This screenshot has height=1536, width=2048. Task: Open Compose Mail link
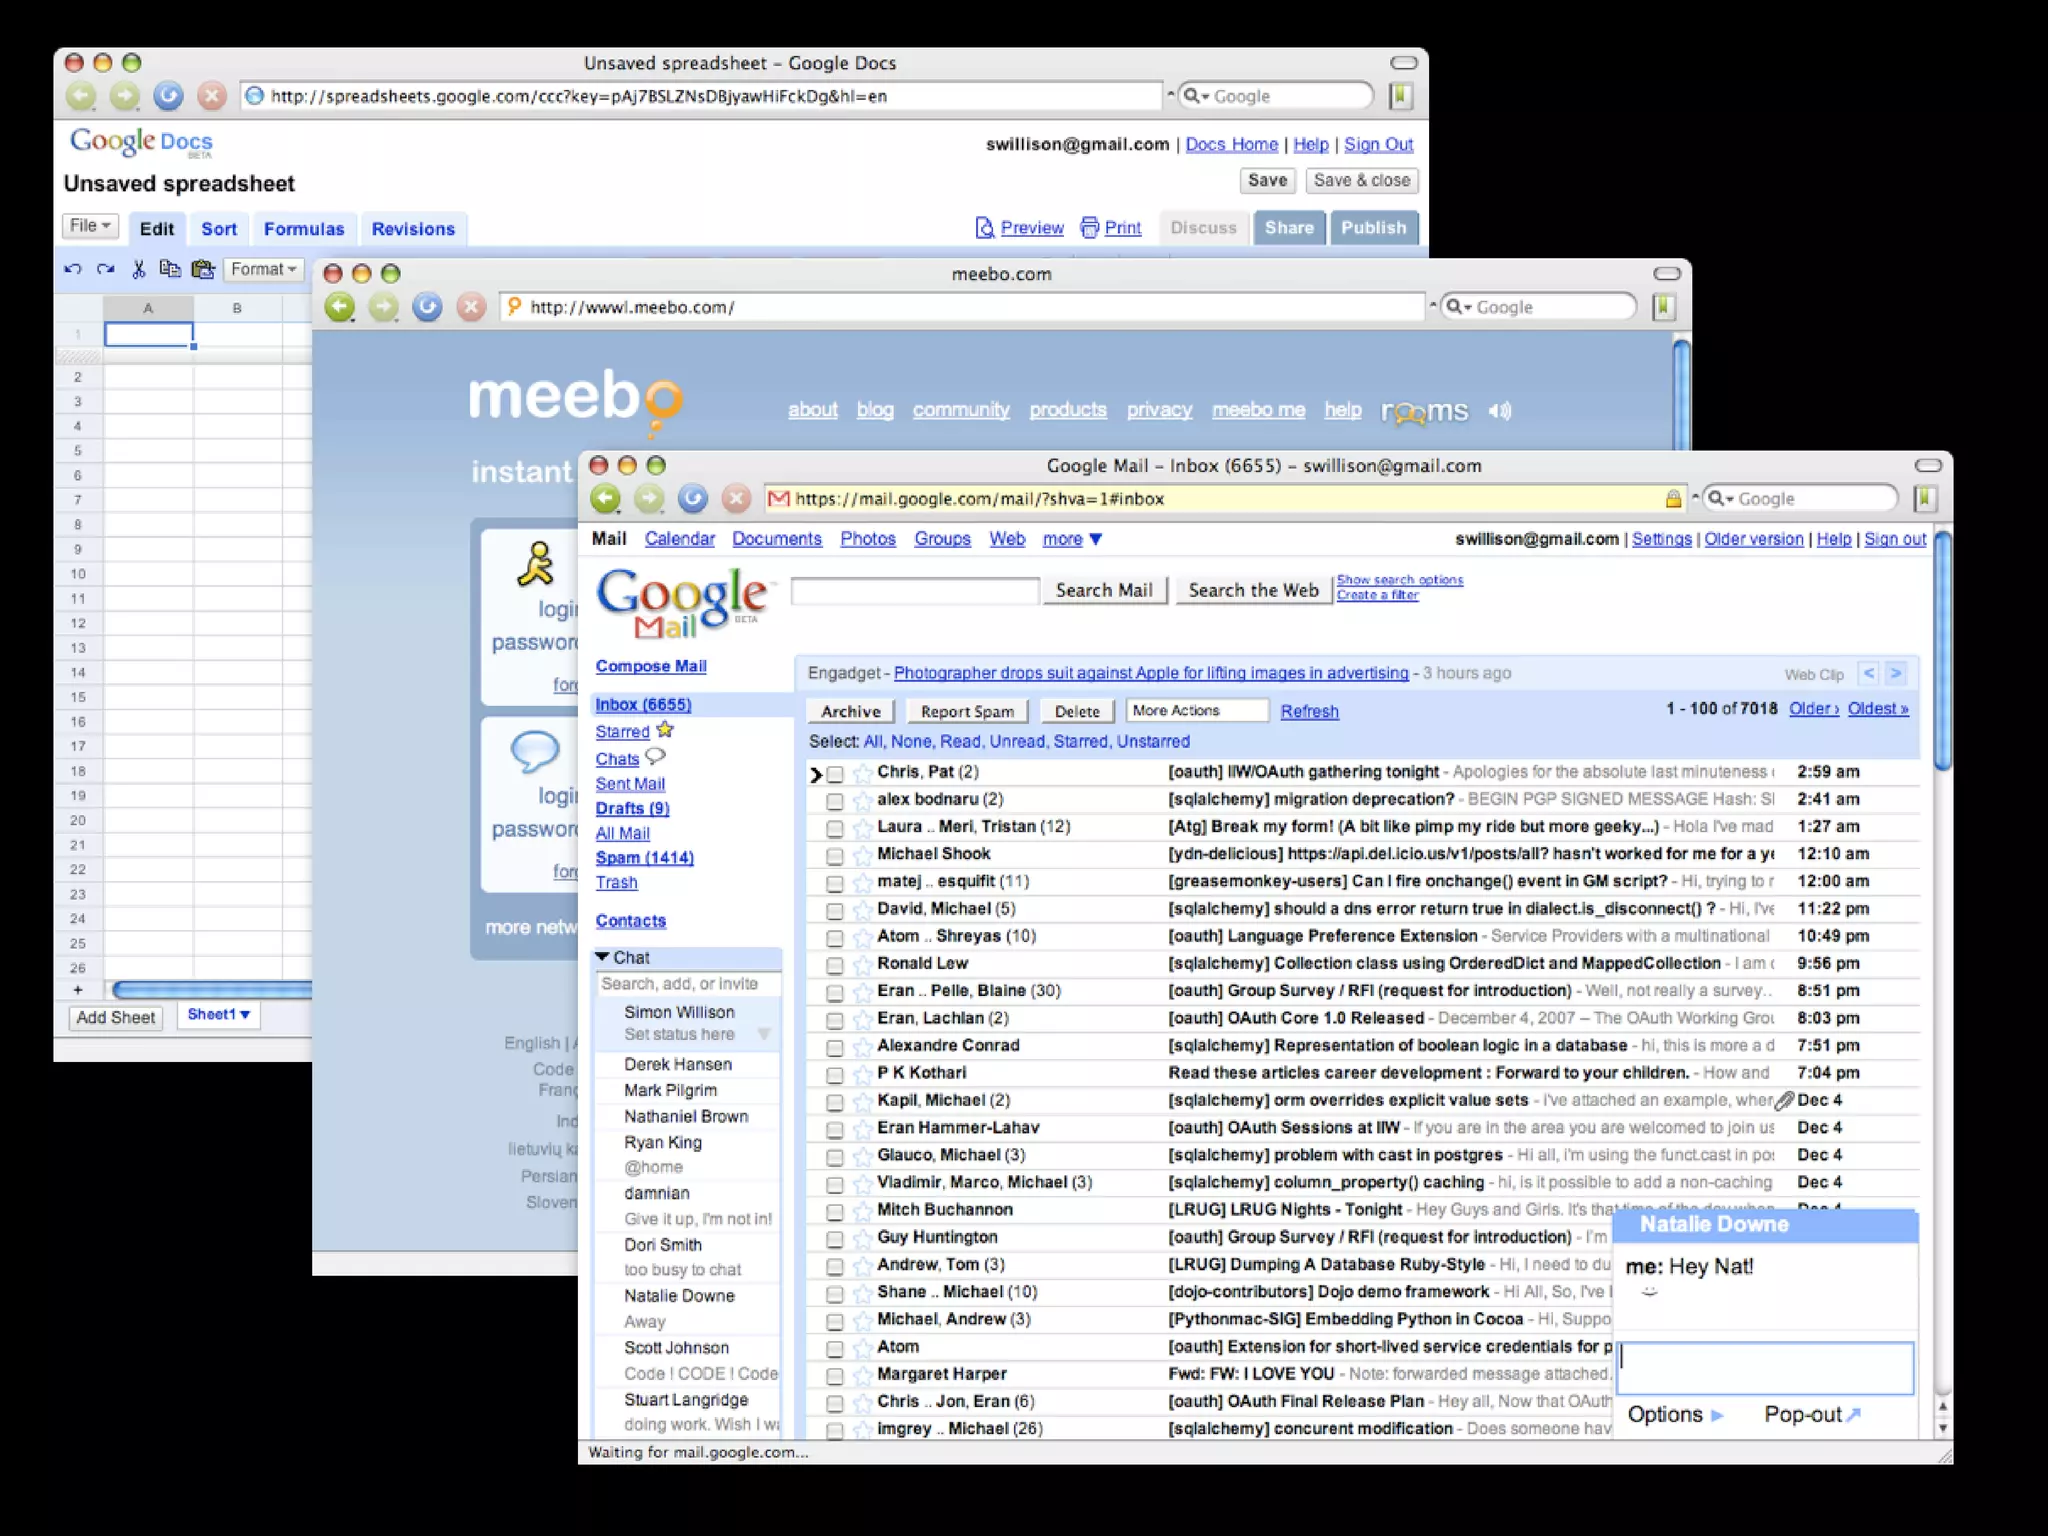click(x=651, y=666)
